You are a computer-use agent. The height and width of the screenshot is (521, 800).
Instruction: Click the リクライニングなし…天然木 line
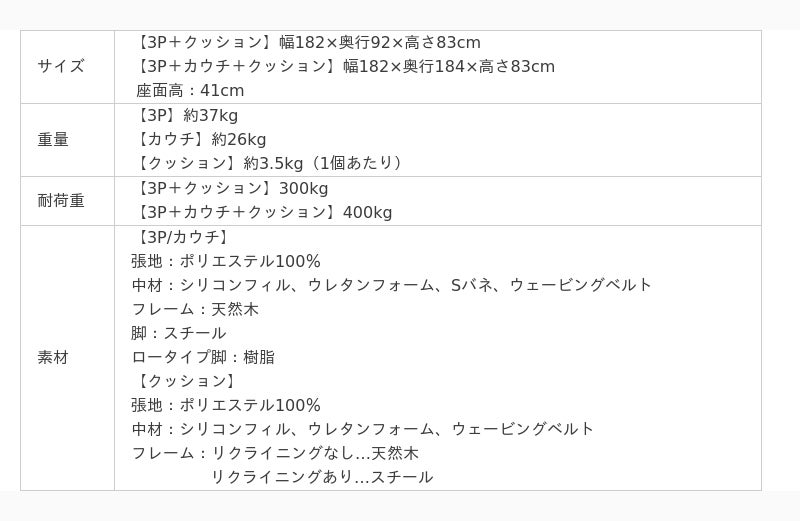[275, 454]
